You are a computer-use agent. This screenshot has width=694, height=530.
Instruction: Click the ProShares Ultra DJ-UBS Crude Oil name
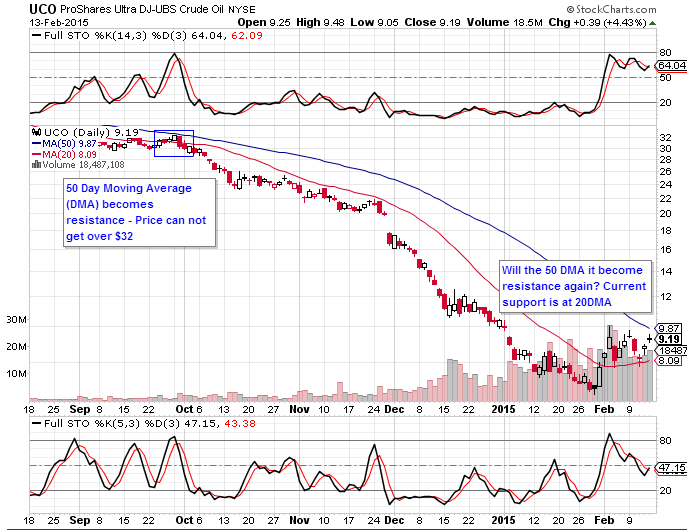click(142, 9)
